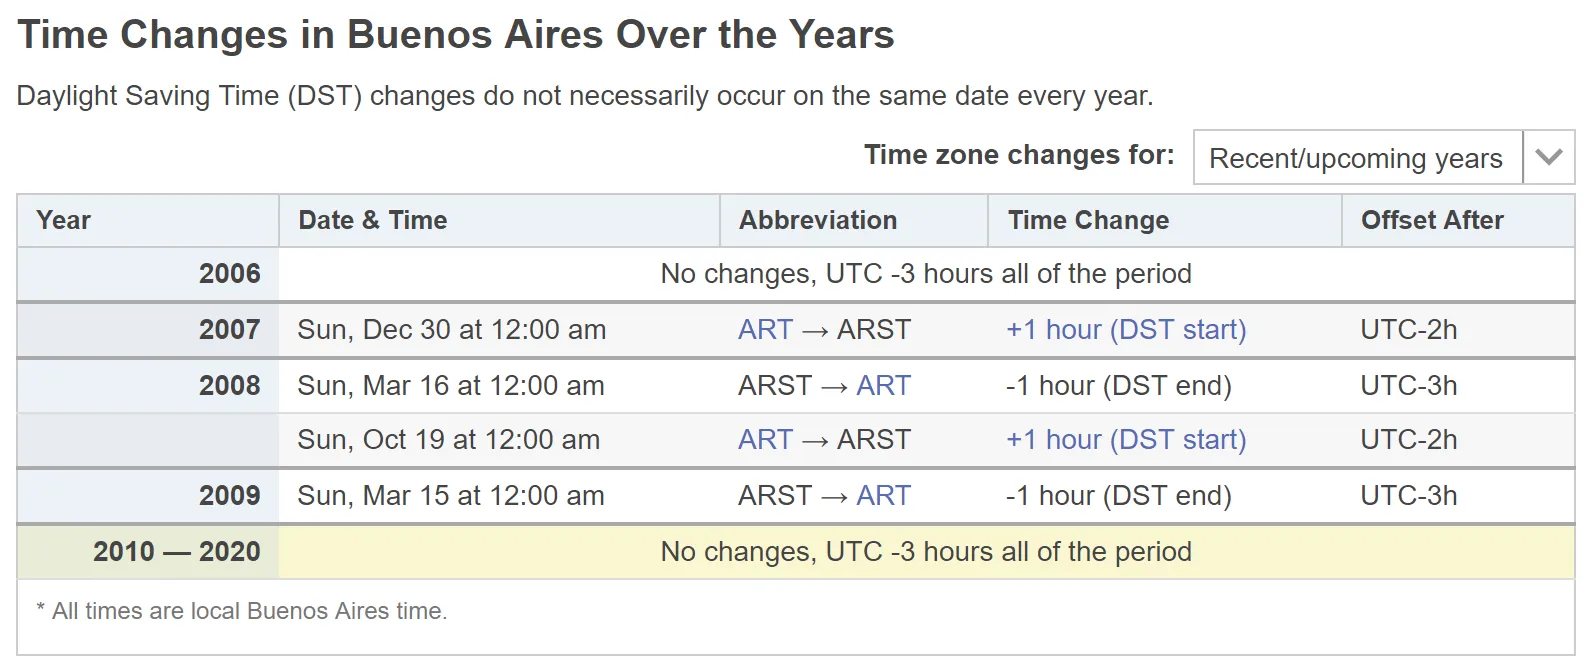
Task: Click UTC-2h offset in 2007 row
Action: [1408, 330]
